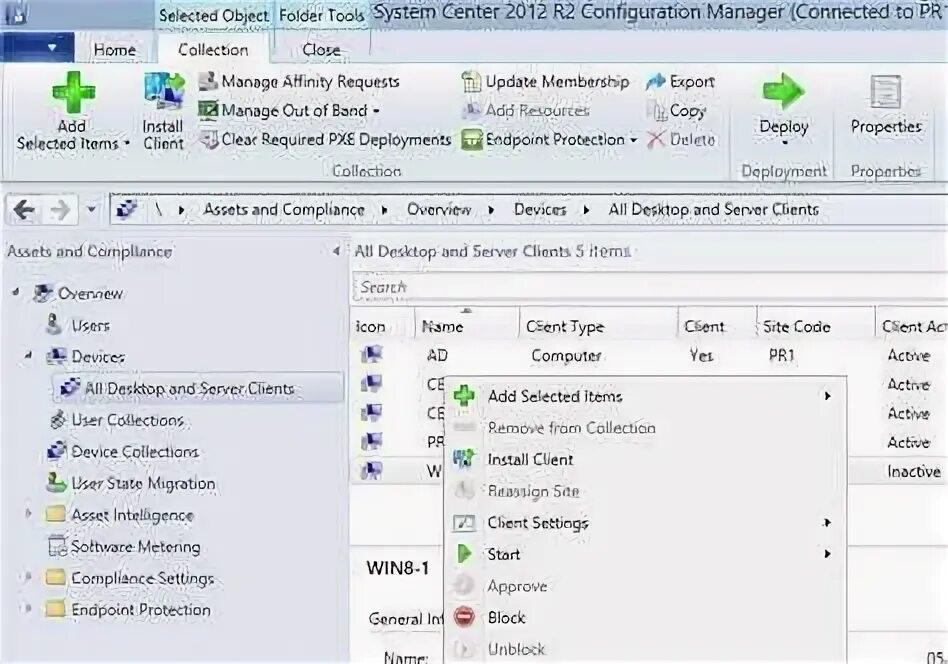
Task: Select User State Migration in the tree
Action: click(x=143, y=484)
